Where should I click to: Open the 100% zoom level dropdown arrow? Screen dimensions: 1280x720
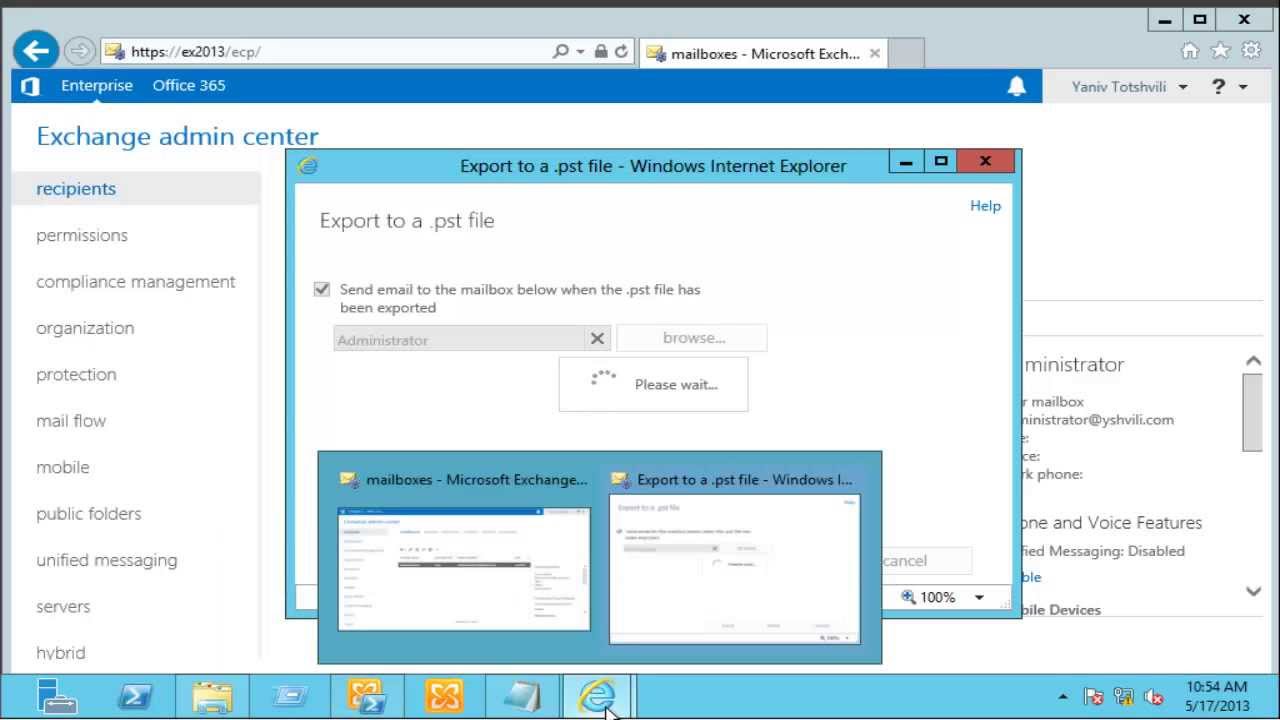click(979, 597)
